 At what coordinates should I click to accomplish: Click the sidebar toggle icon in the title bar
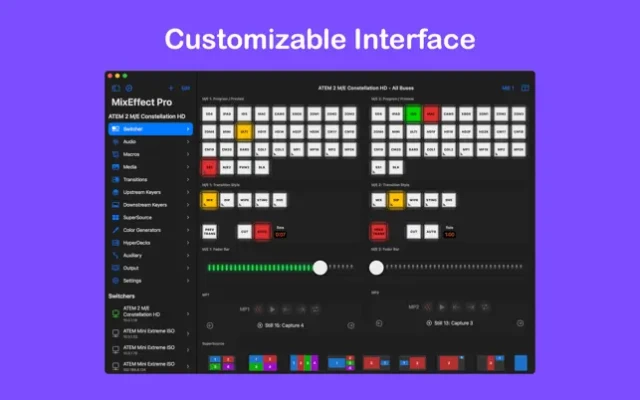click(x=115, y=88)
